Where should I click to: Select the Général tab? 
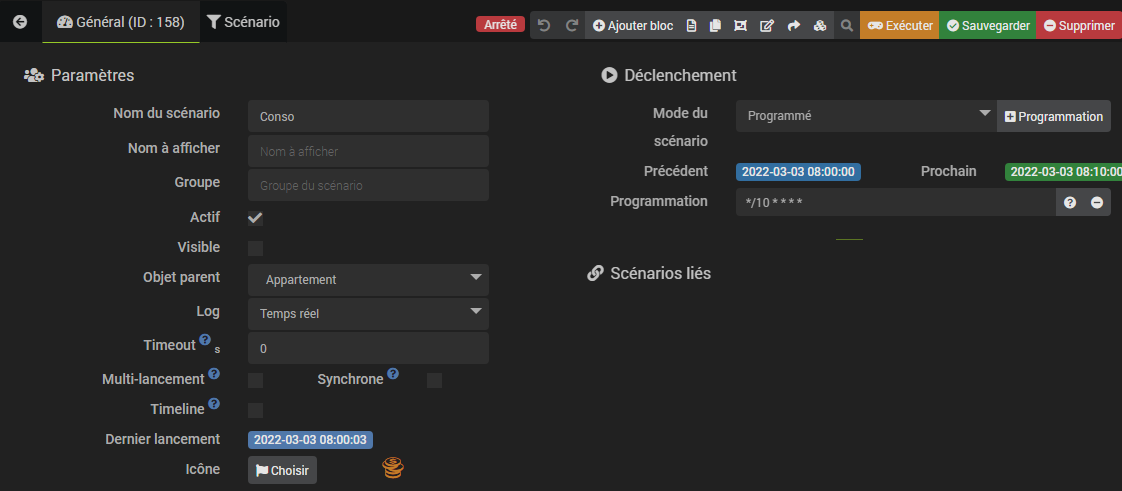click(x=121, y=21)
